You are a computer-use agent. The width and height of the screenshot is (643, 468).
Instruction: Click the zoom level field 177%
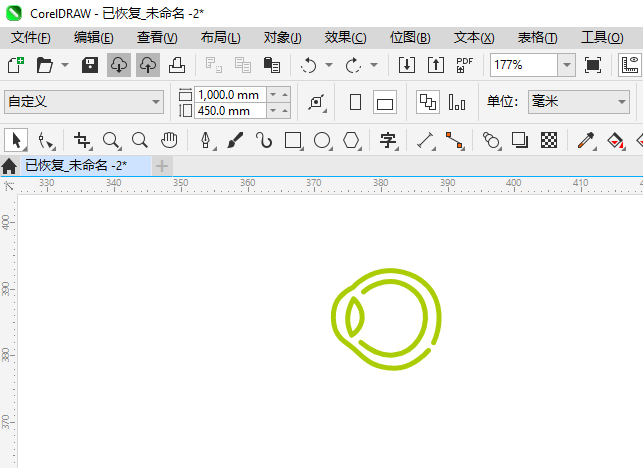[x=524, y=65]
